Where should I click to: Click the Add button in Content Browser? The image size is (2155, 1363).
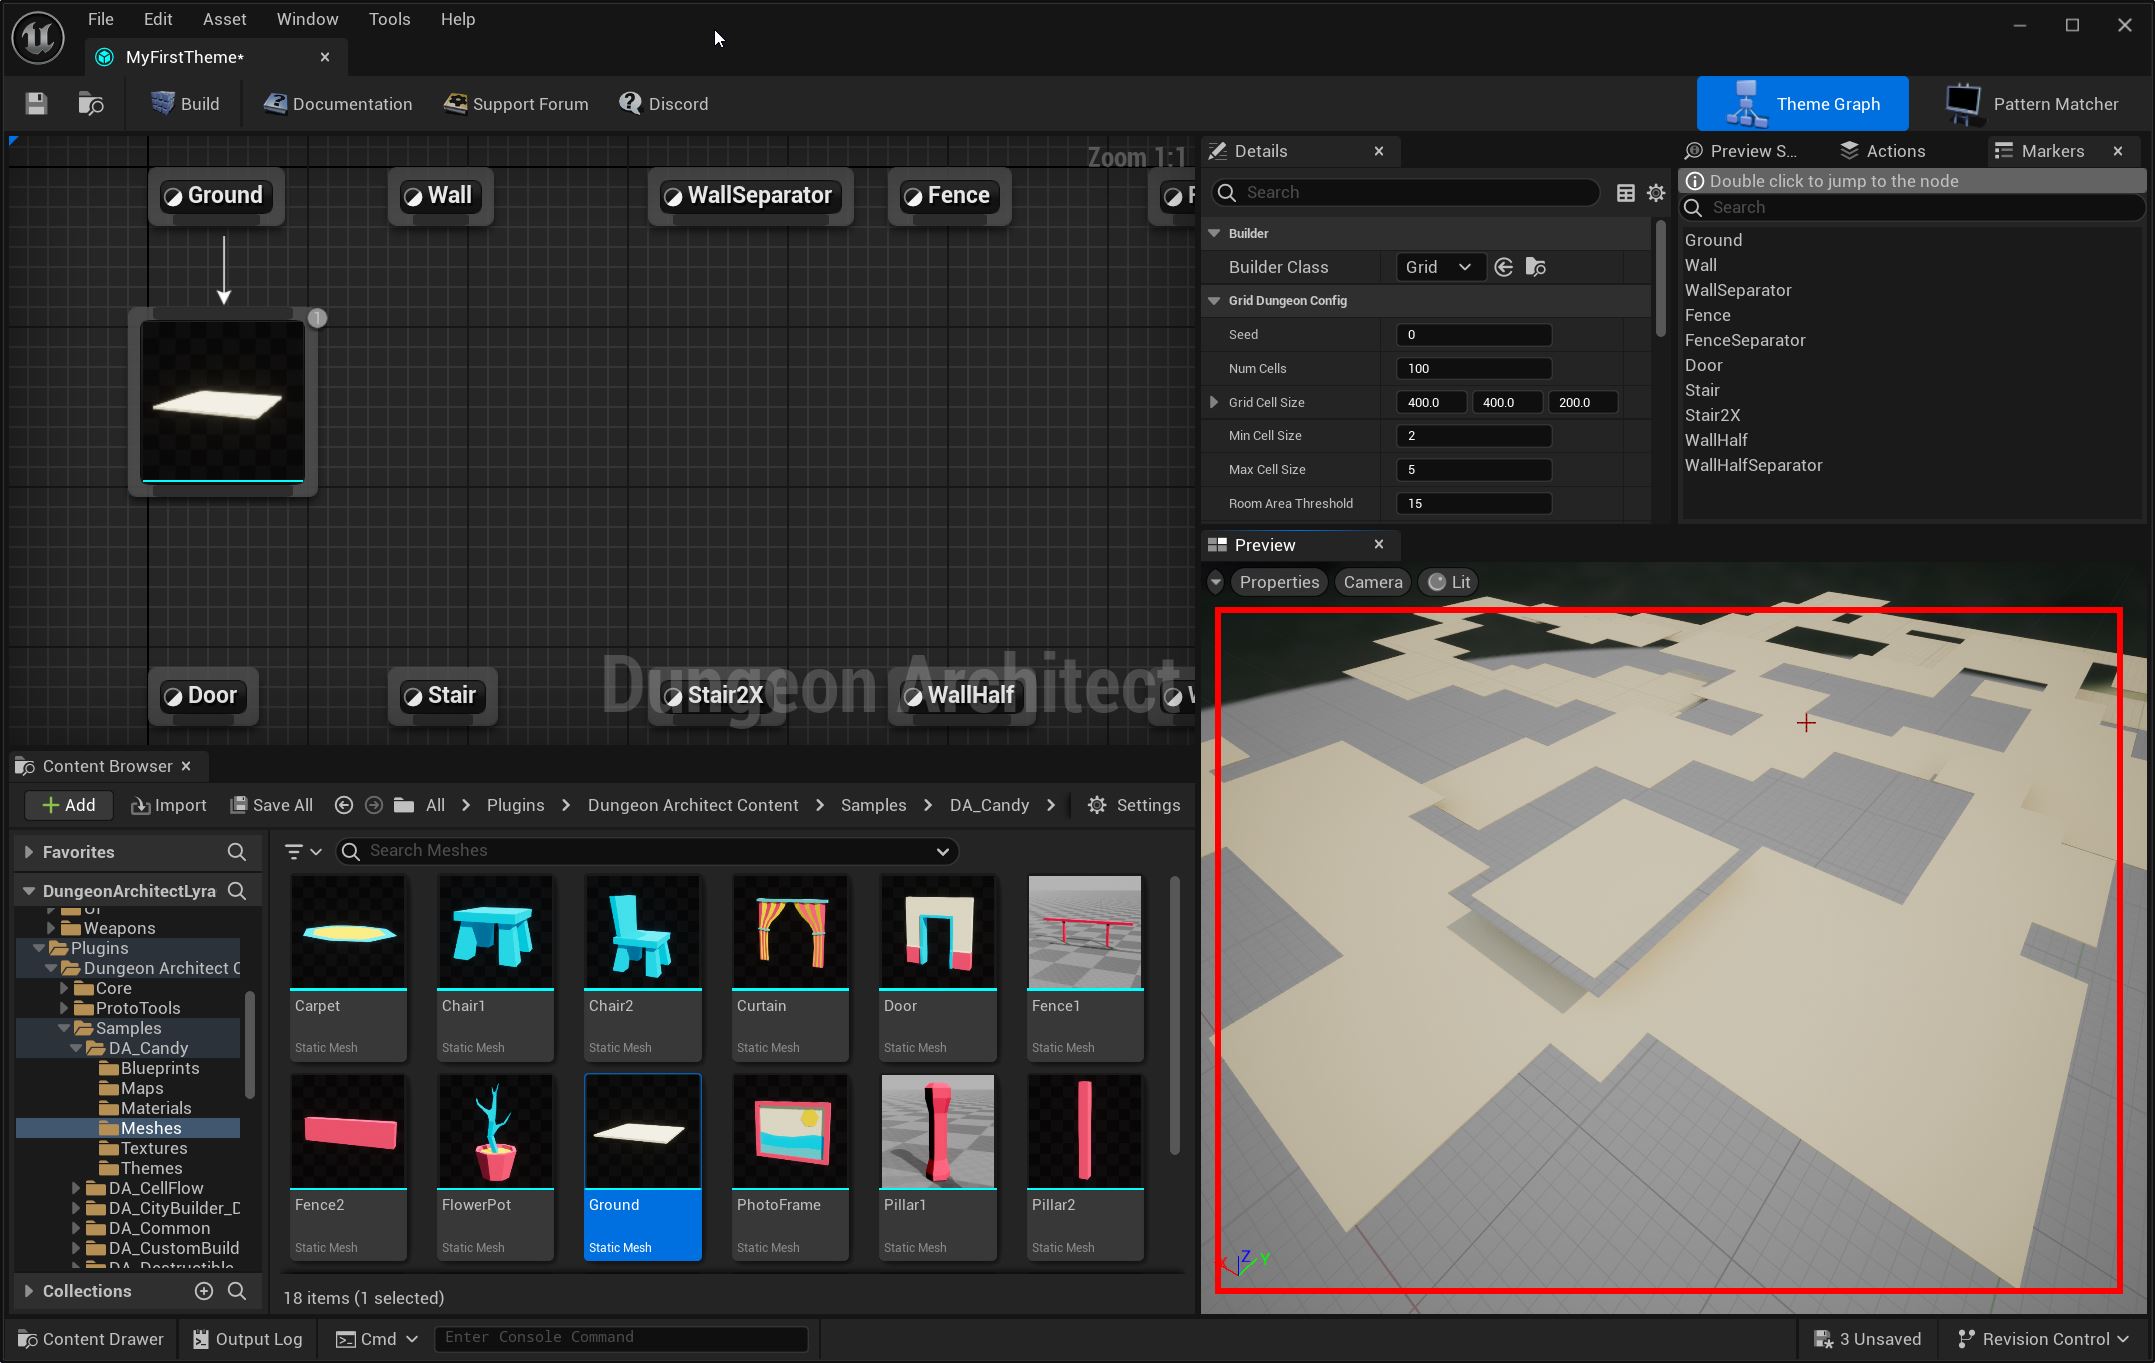68,805
